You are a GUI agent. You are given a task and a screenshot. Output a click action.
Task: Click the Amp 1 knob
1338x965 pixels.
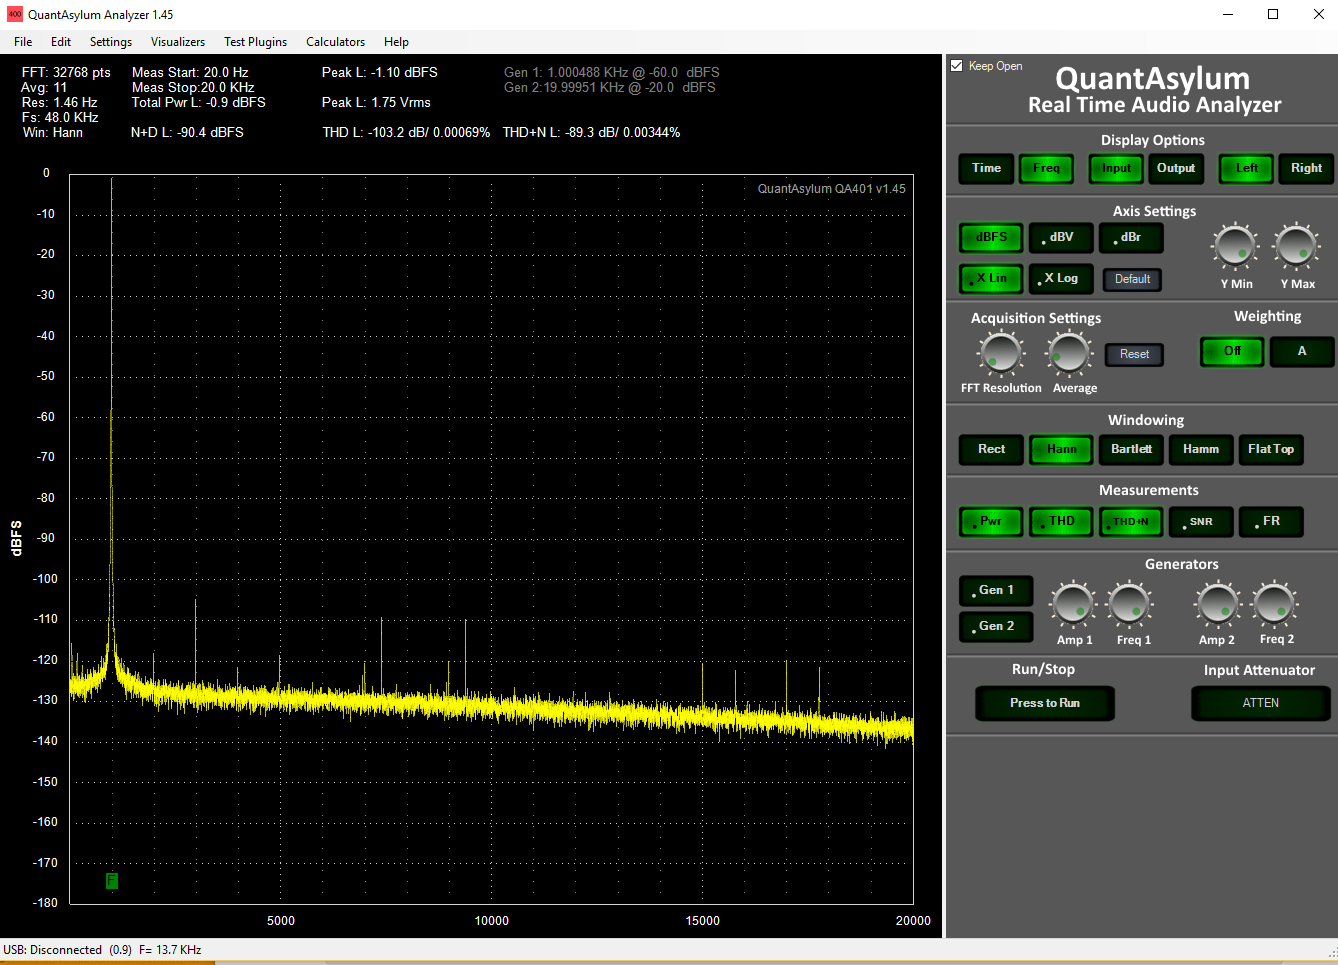tap(1073, 604)
